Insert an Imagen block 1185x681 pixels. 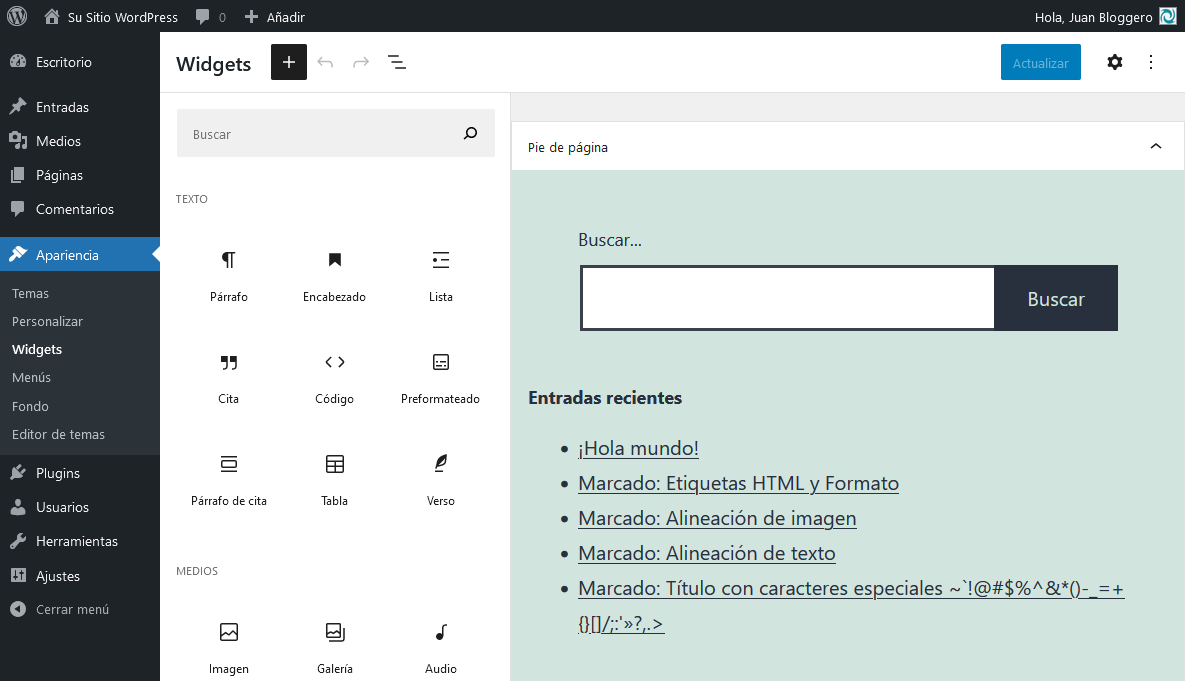pos(229,642)
